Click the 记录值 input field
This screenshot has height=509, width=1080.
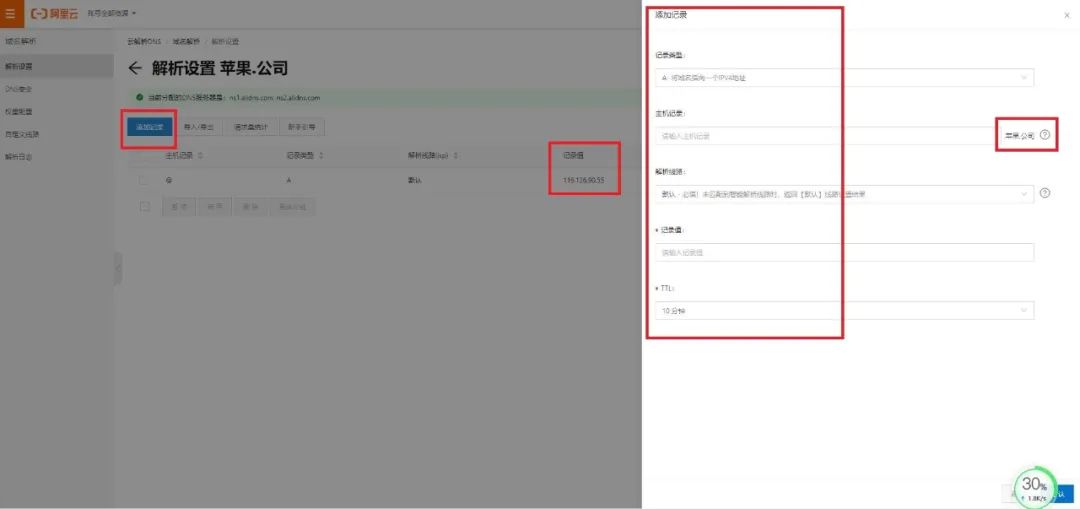click(842, 253)
